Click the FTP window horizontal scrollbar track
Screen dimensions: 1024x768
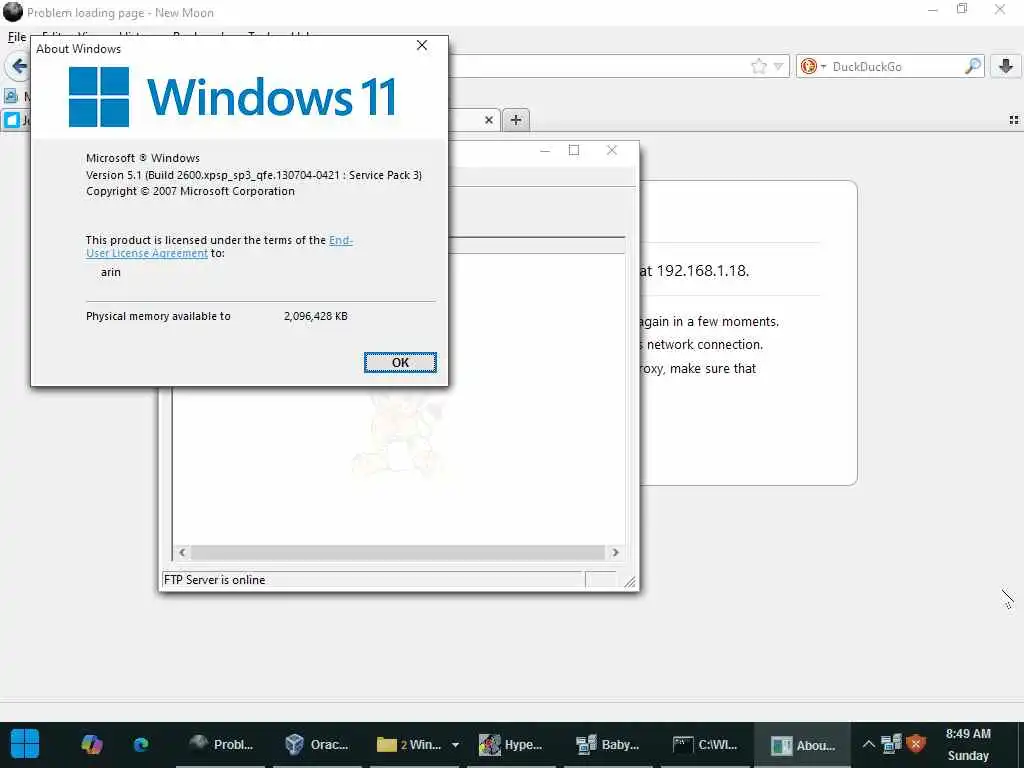tap(398, 552)
